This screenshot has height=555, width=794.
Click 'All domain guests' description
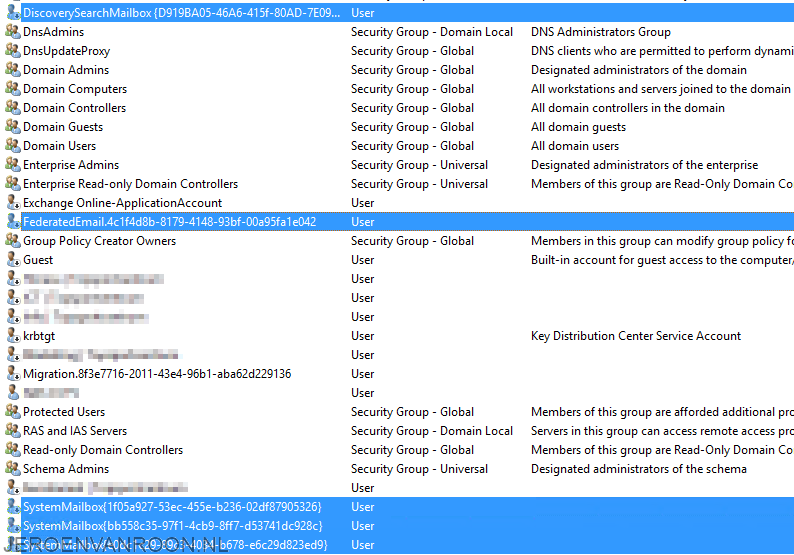coord(578,127)
